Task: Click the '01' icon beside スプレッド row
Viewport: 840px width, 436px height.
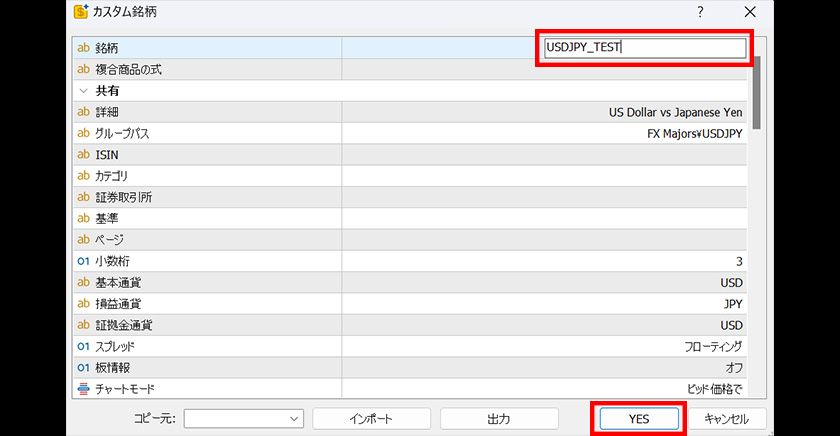Action: point(83,346)
